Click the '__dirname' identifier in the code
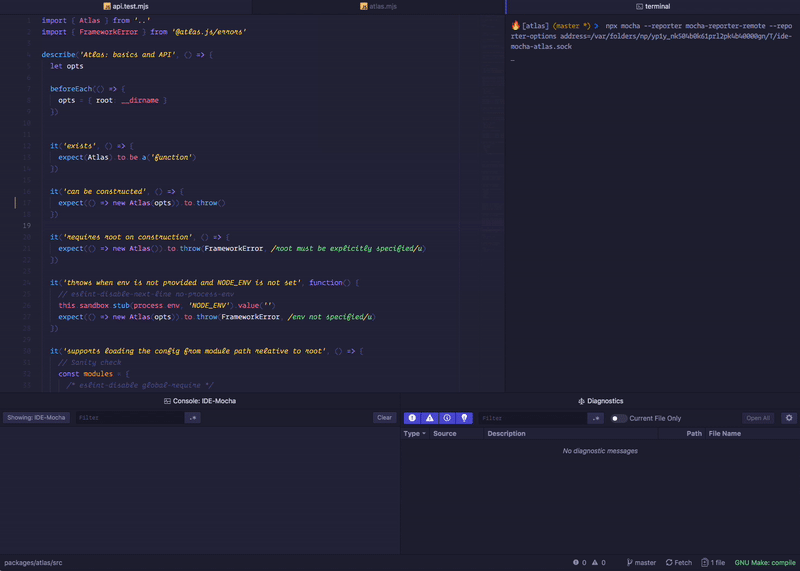 coord(140,101)
